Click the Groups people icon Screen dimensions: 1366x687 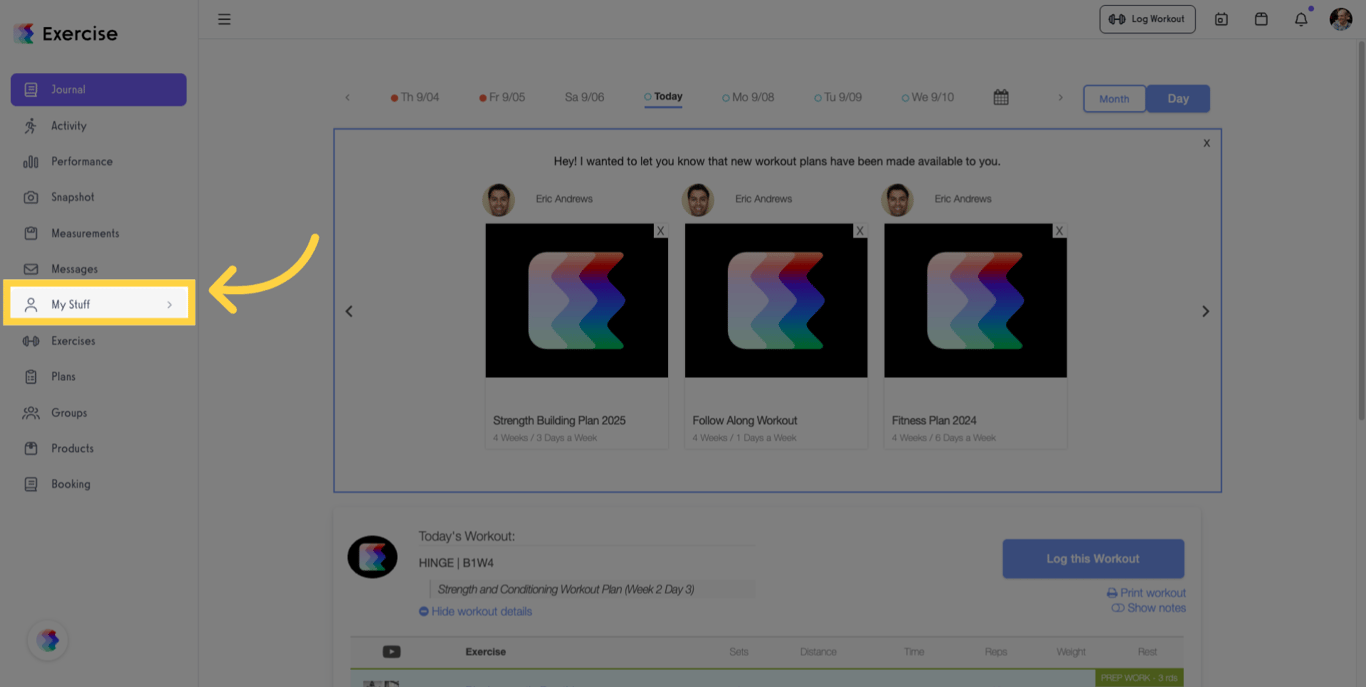[31, 413]
